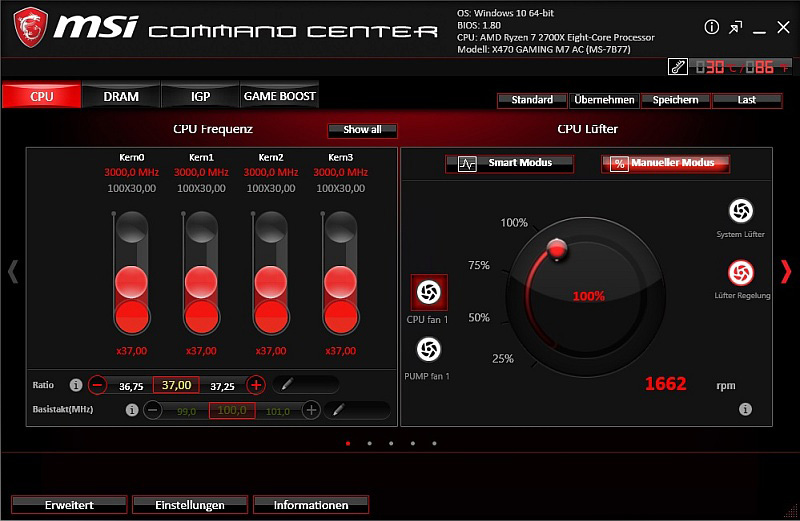800x521 pixels.
Task: Open the Lüfter Regelung icon
Action: coord(741,272)
